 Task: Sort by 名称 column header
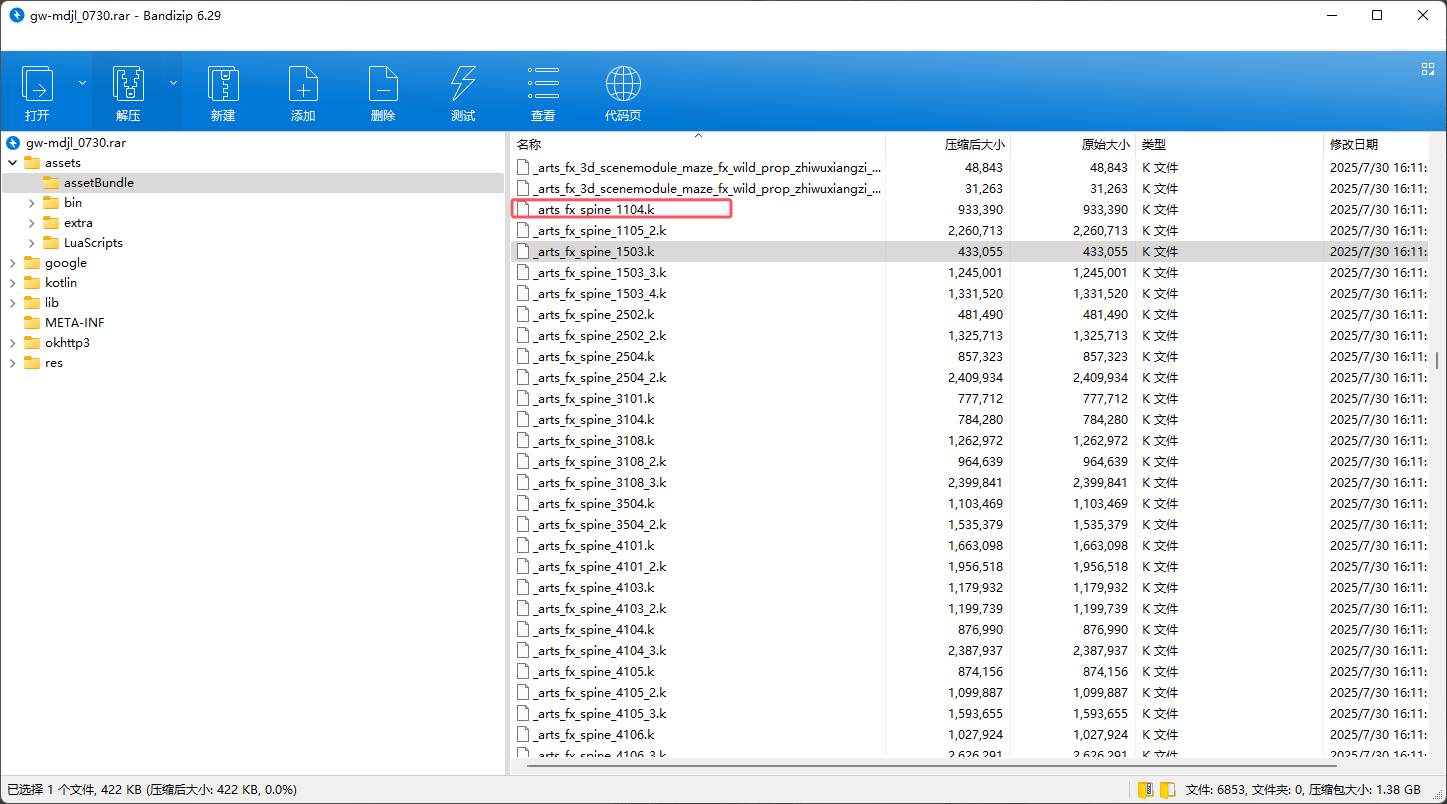click(x=698, y=145)
